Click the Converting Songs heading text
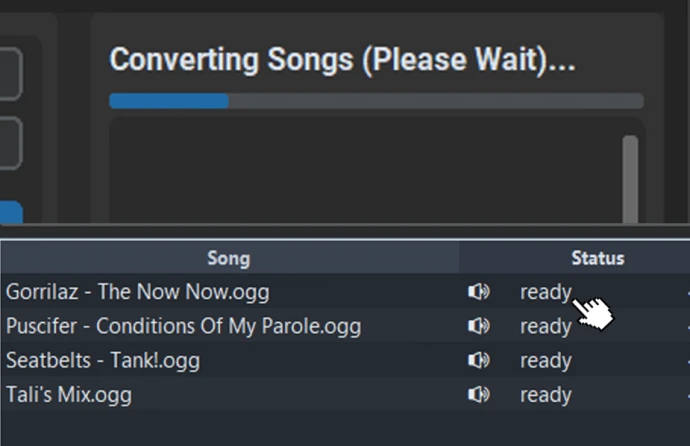690x446 pixels. [x=342, y=60]
